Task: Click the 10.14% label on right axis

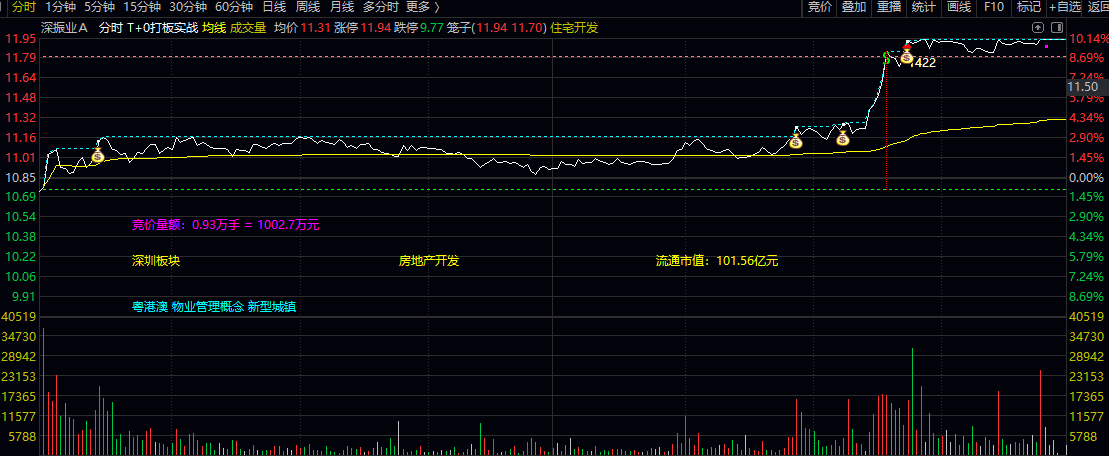Action: [x=1087, y=37]
